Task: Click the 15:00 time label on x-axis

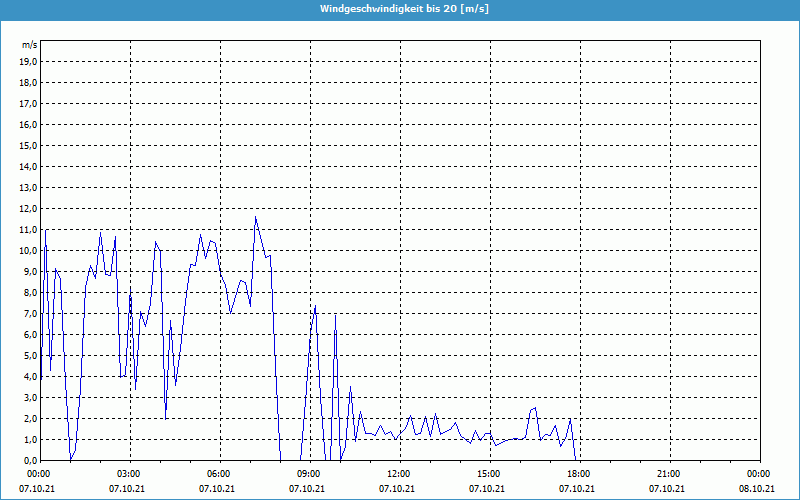Action: click(489, 474)
